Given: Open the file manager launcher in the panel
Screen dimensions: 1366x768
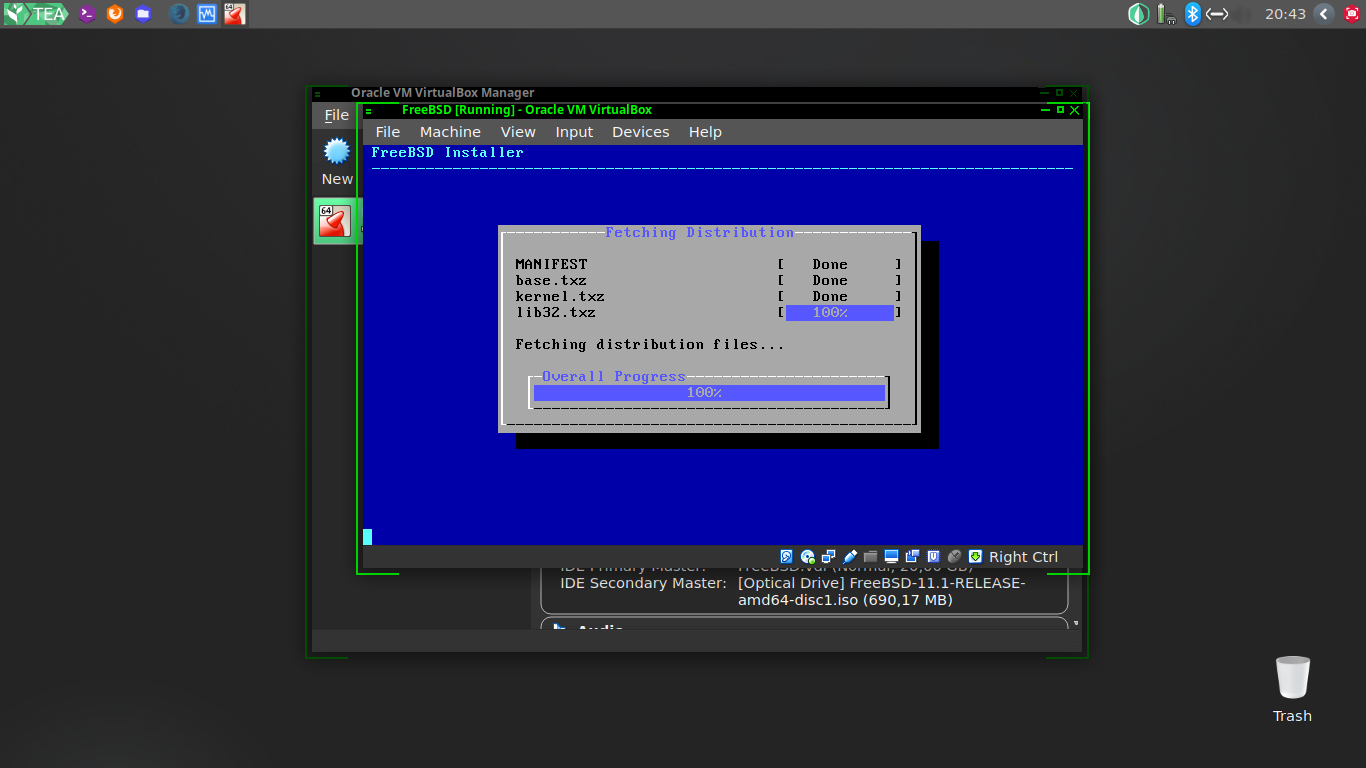Looking at the screenshot, I should (143, 14).
